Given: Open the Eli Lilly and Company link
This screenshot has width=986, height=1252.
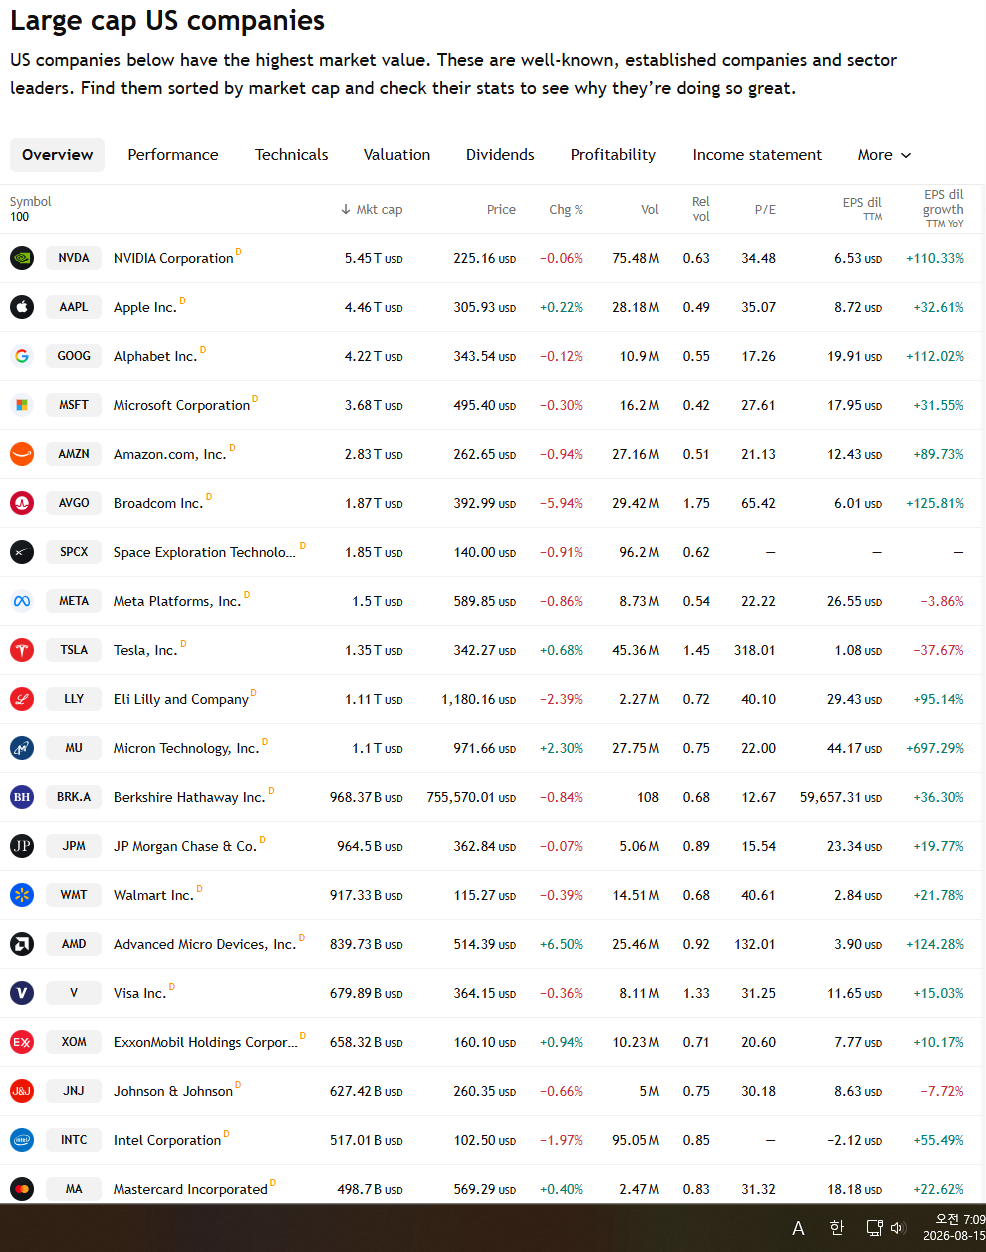Looking at the screenshot, I should [181, 699].
